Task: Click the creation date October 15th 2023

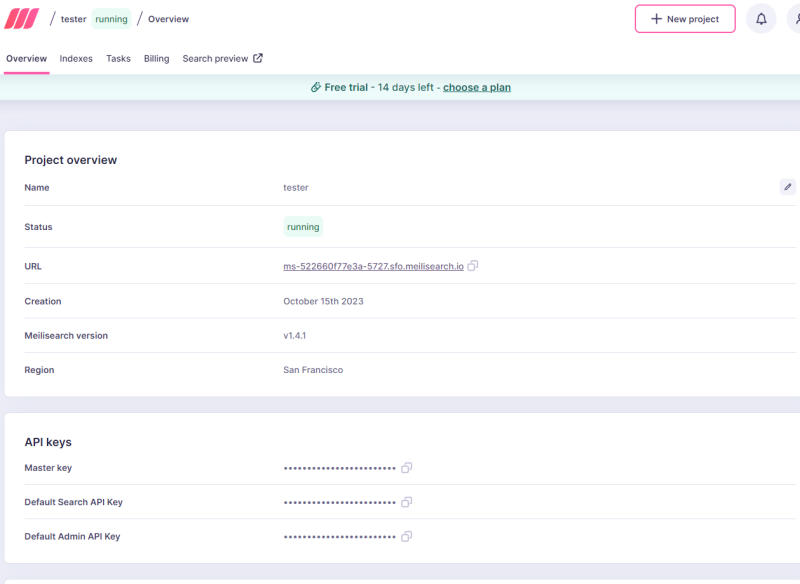Action: [323, 301]
